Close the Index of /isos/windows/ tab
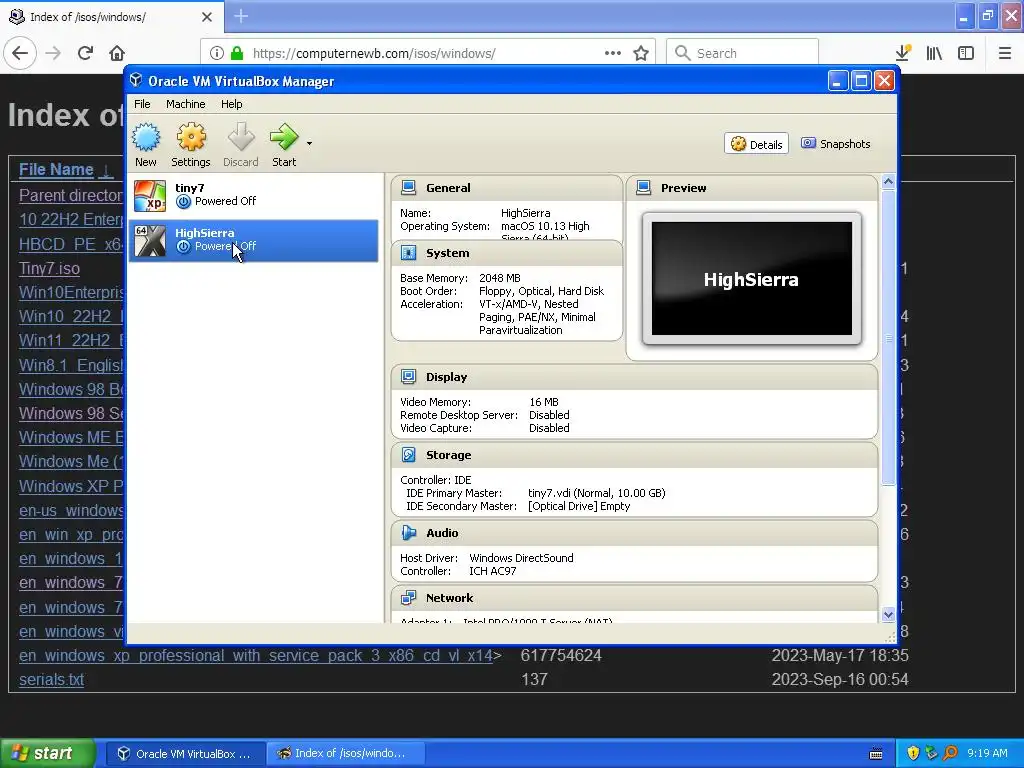The height and width of the screenshot is (768, 1024). (207, 17)
